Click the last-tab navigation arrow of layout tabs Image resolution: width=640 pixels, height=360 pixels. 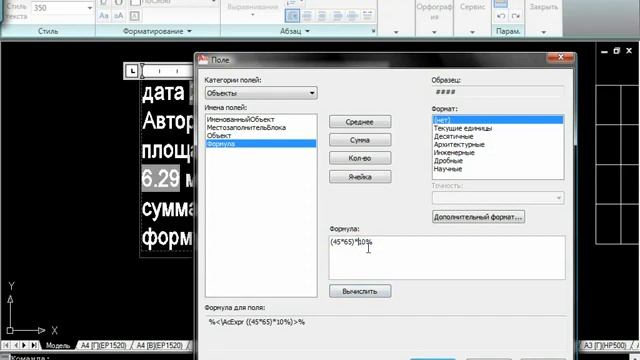(34, 345)
